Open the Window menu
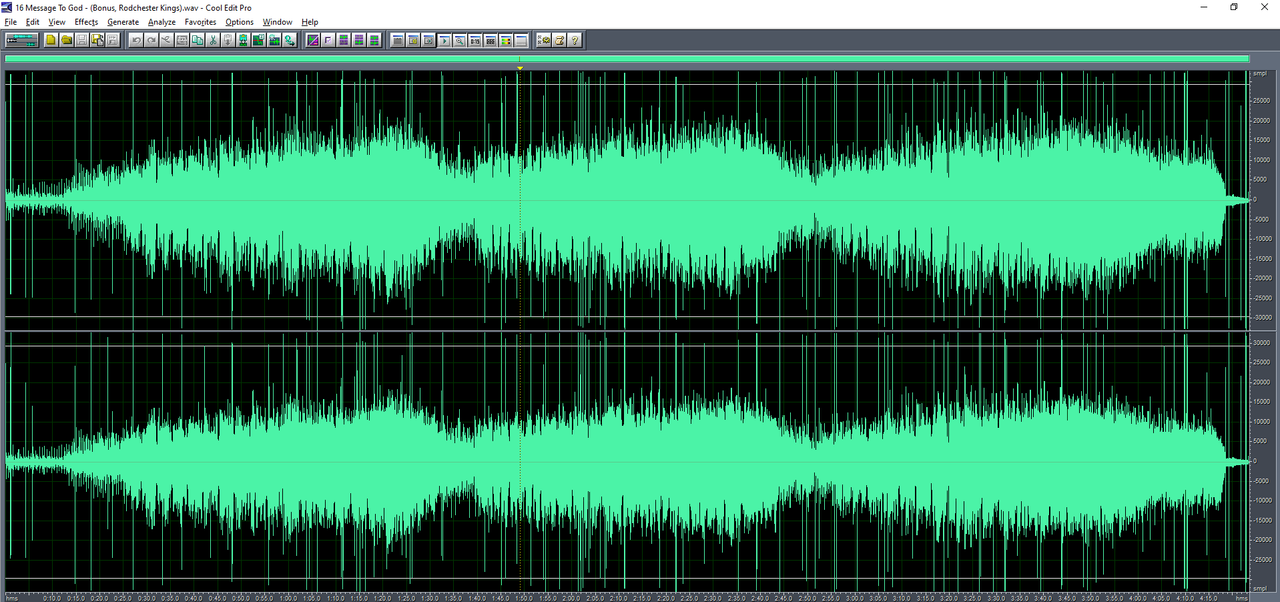 pos(277,22)
